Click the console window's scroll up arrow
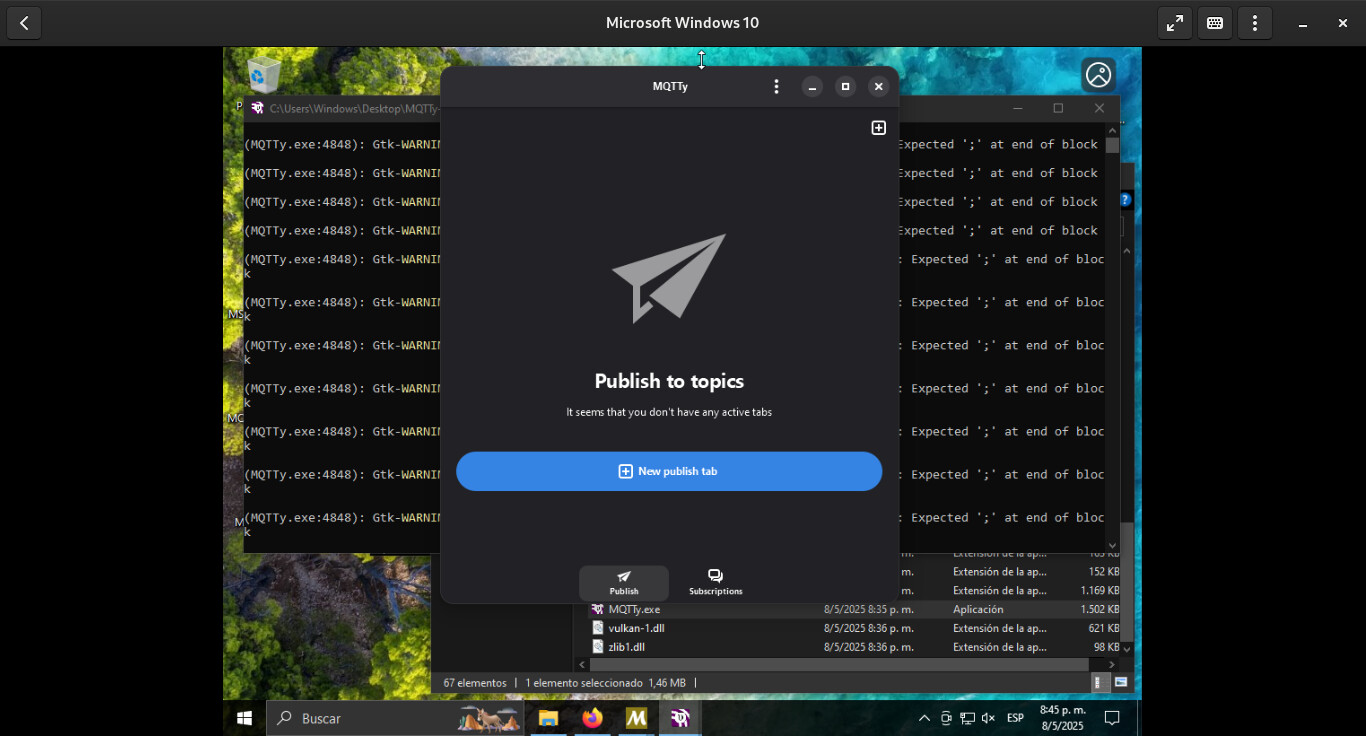 point(1112,130)
